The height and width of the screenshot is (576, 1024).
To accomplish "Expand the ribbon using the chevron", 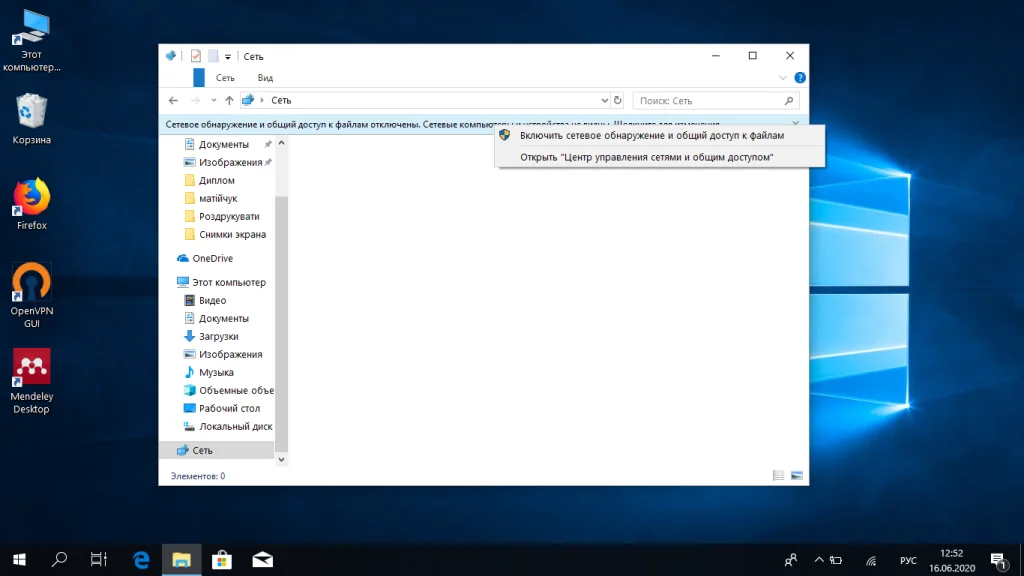I will (783, 78).
